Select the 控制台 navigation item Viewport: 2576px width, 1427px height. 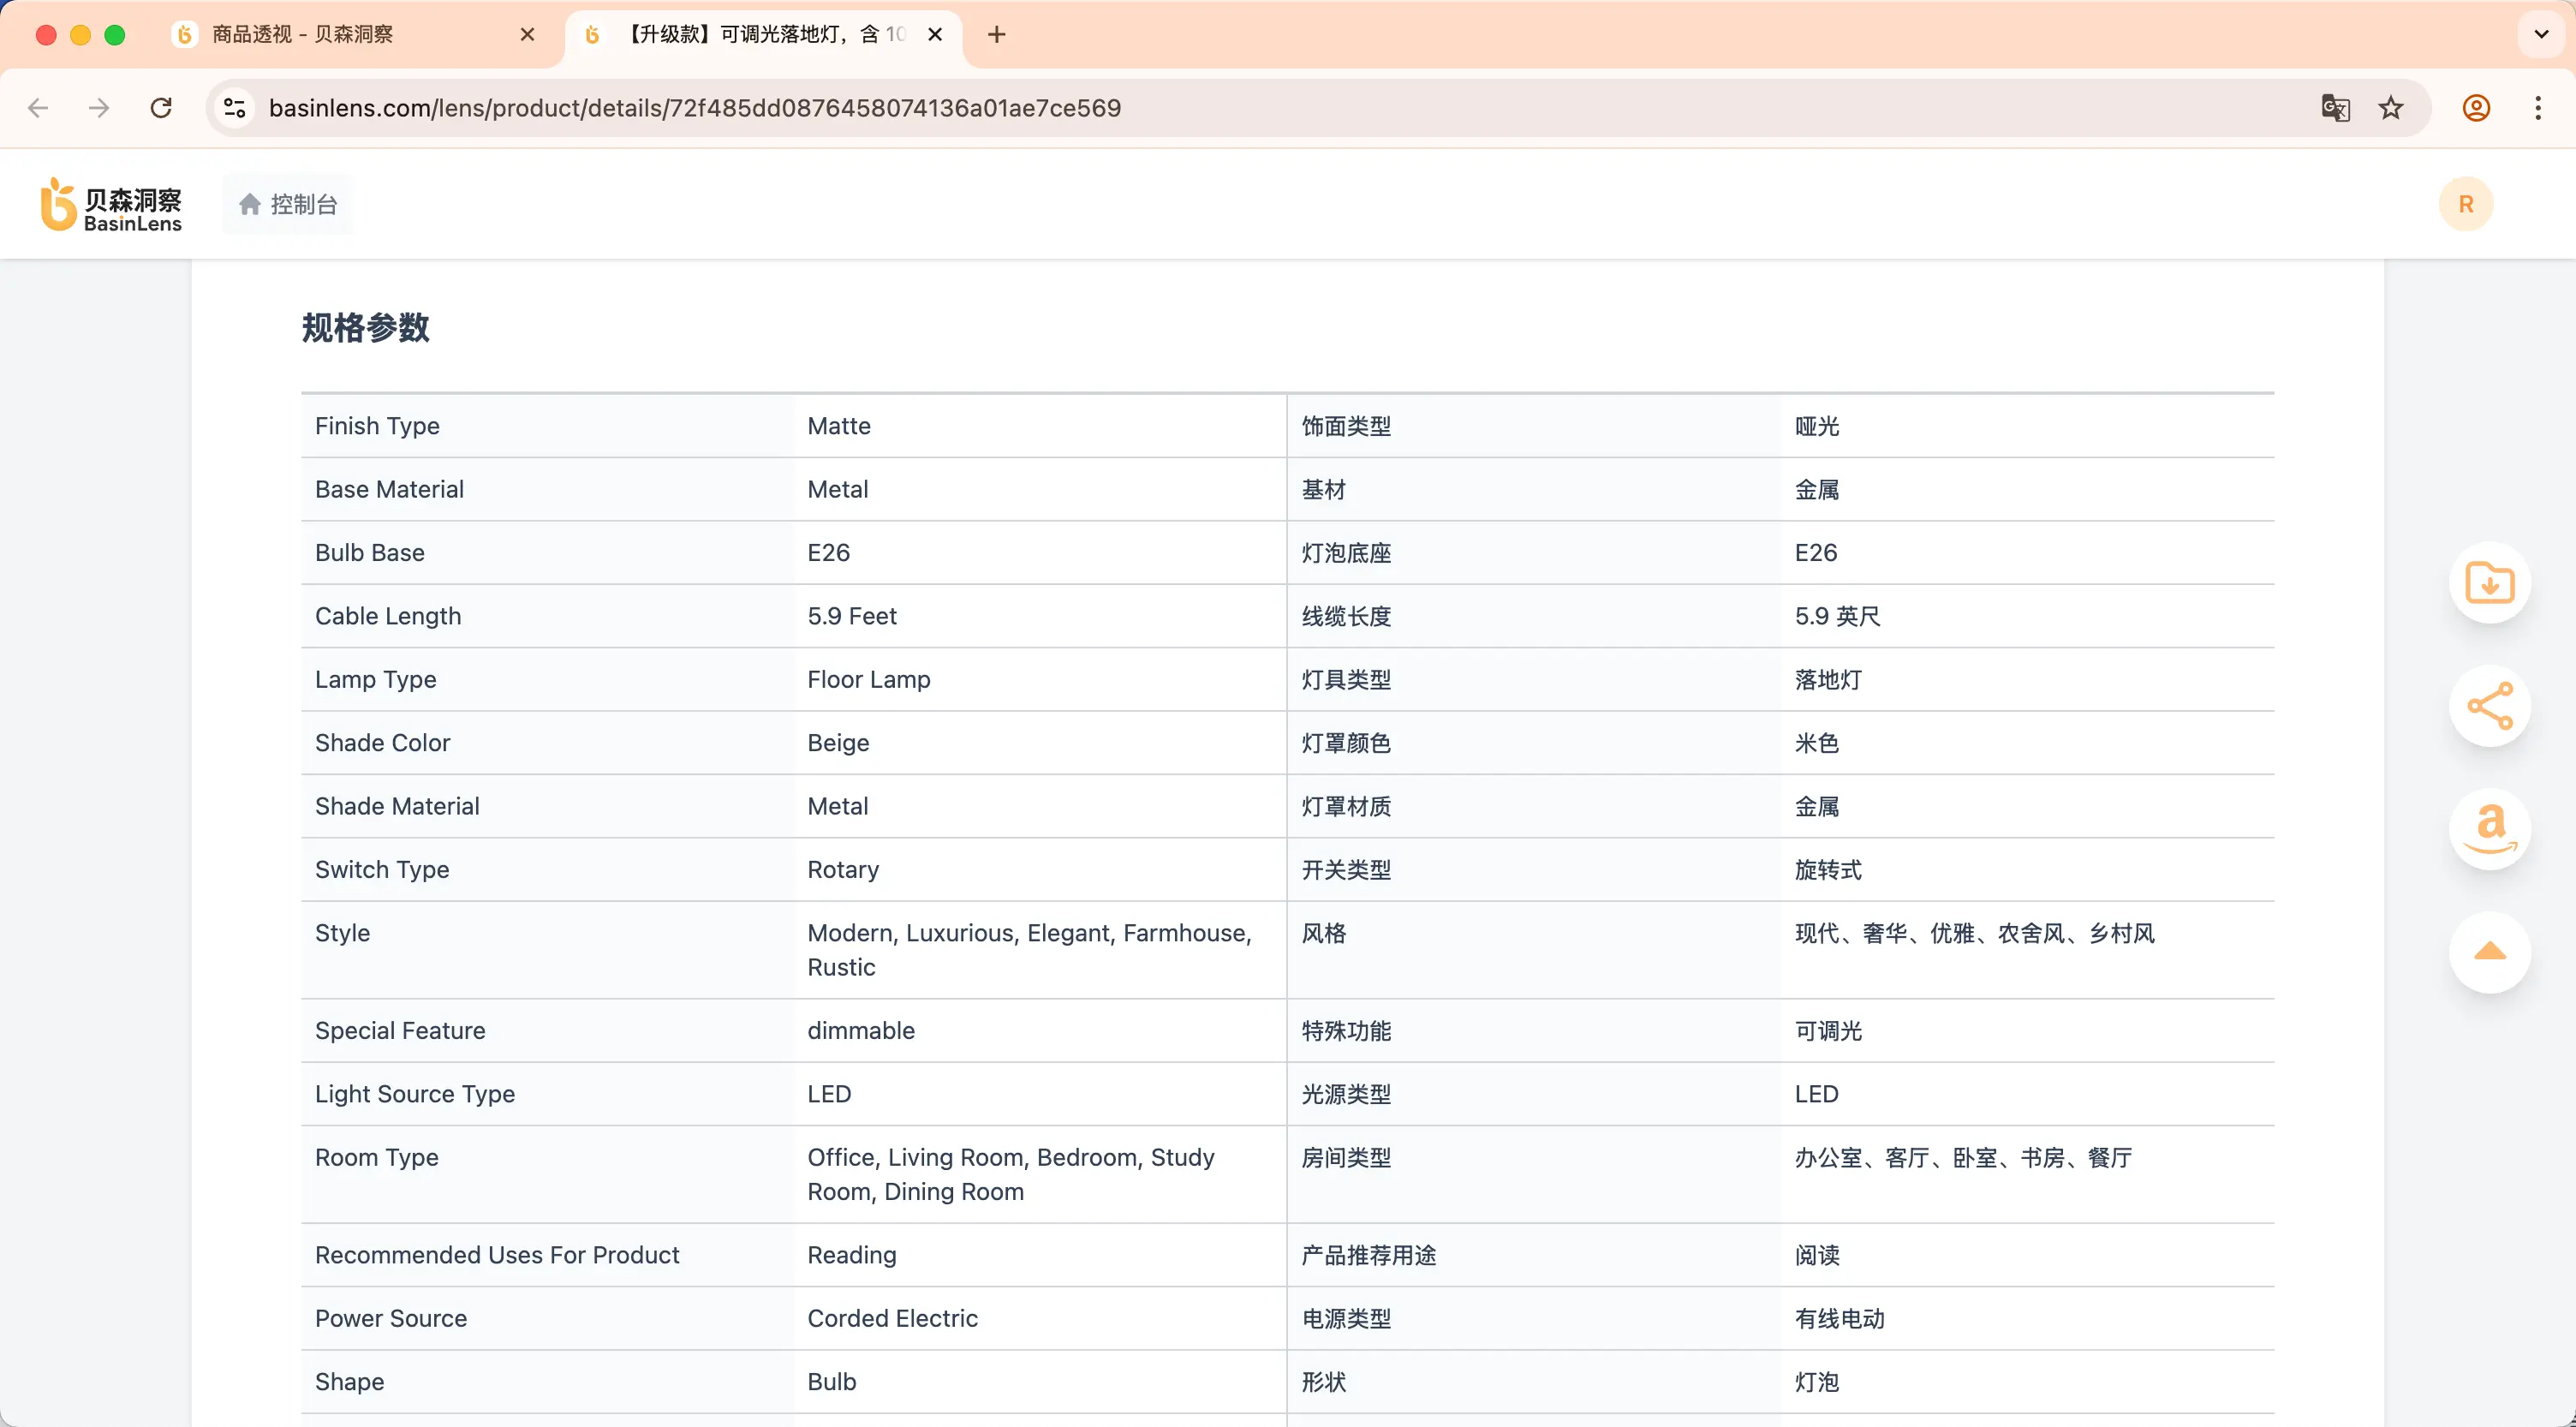pyautogui.click(x=302, y=203)
